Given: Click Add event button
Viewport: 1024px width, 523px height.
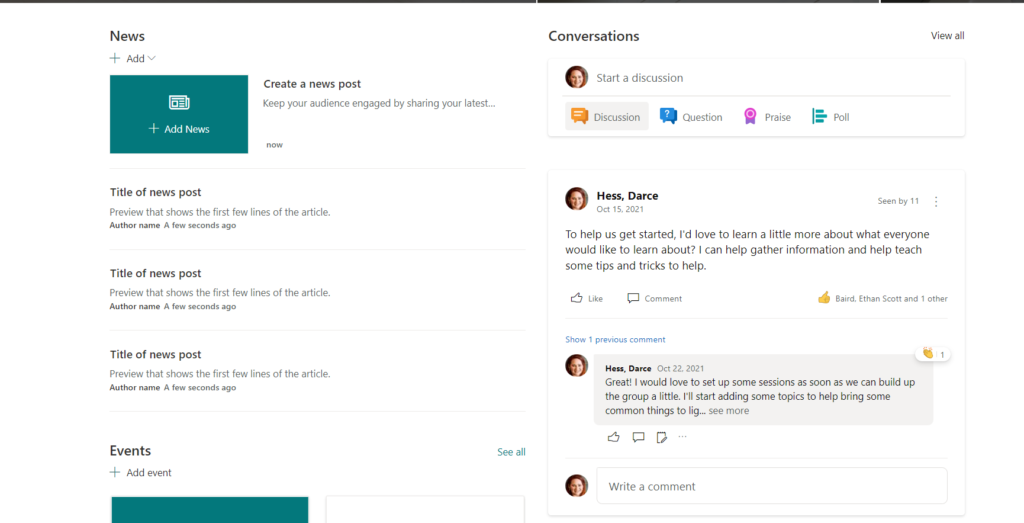Looking at the screenshot, I should click(140, 473).
